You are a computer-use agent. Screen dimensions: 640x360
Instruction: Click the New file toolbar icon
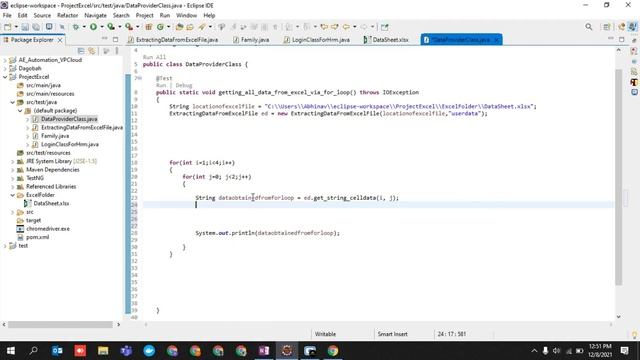click(7, 27)
